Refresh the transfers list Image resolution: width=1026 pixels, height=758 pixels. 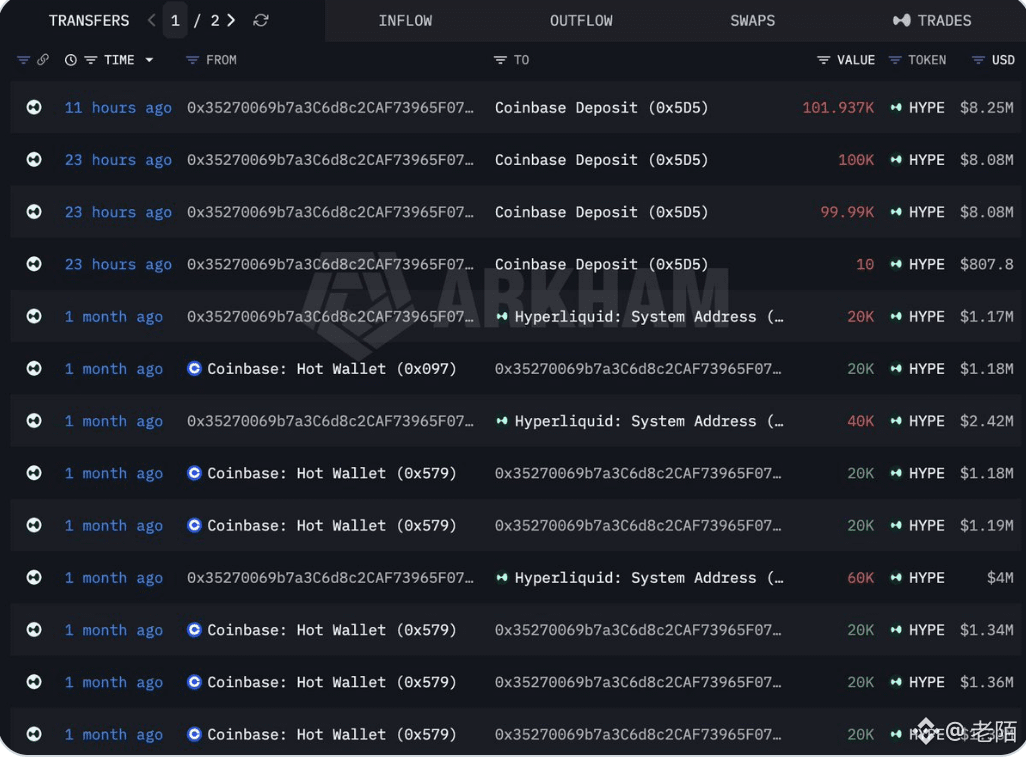[260, 20]
